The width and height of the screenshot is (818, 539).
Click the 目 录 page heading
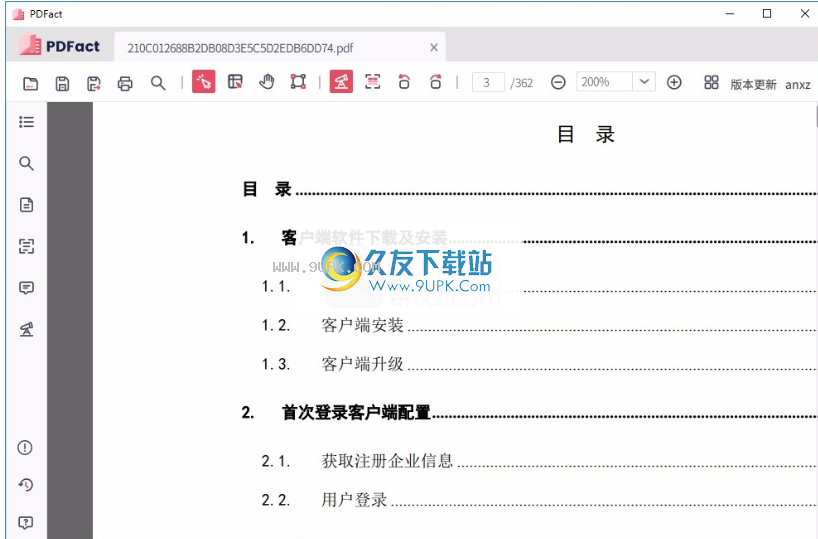[586, 135]
